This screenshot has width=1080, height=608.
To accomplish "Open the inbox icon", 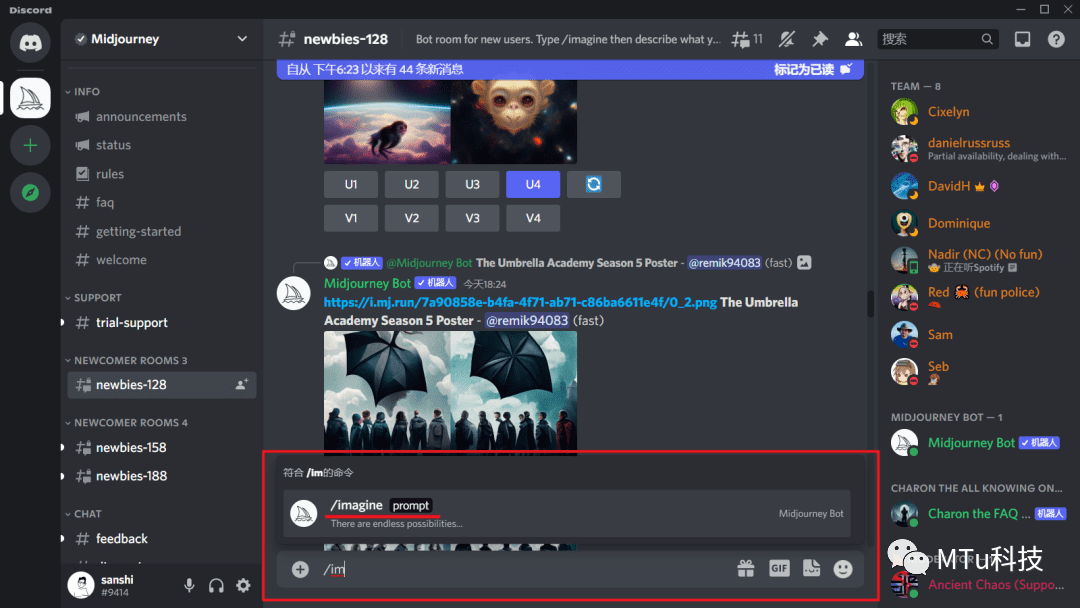I will (x=1022, y=39).
